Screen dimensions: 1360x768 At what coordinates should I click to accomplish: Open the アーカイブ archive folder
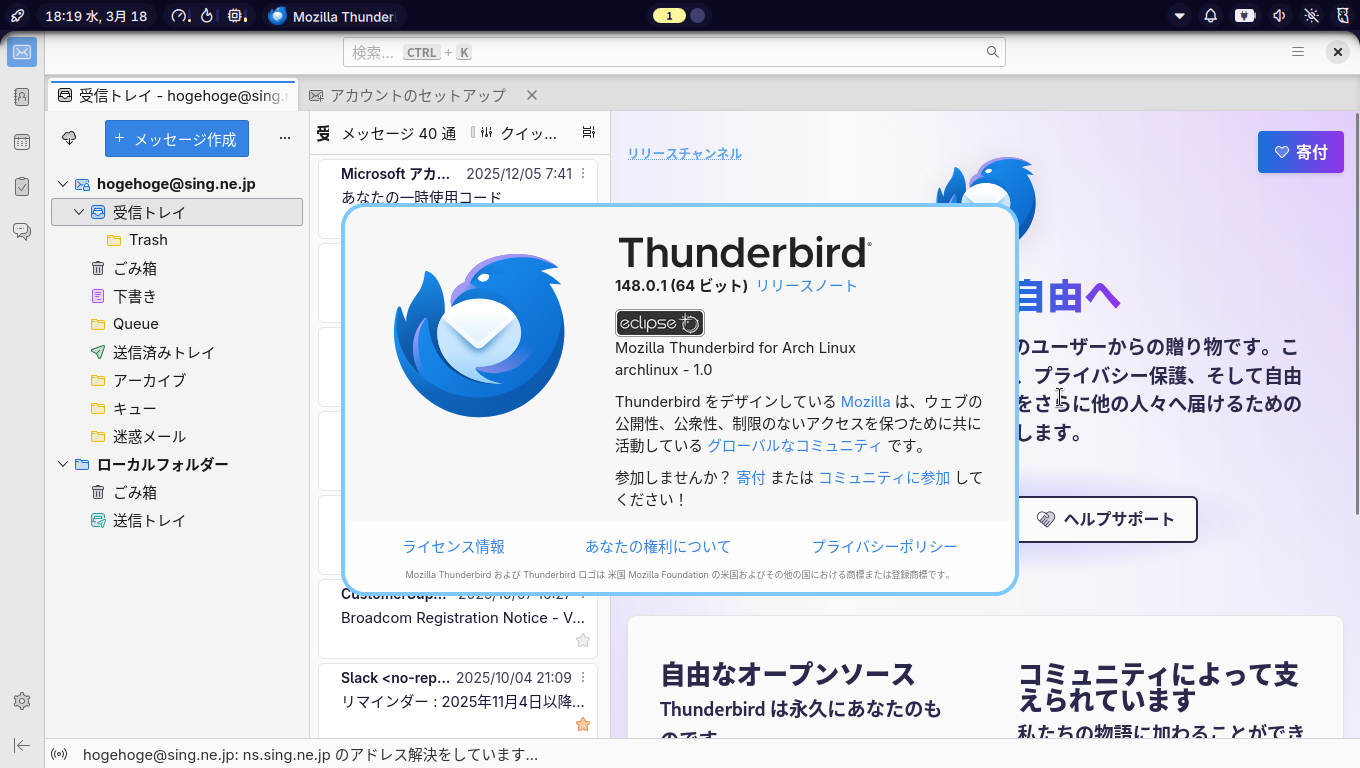click(x=177, y=380)
